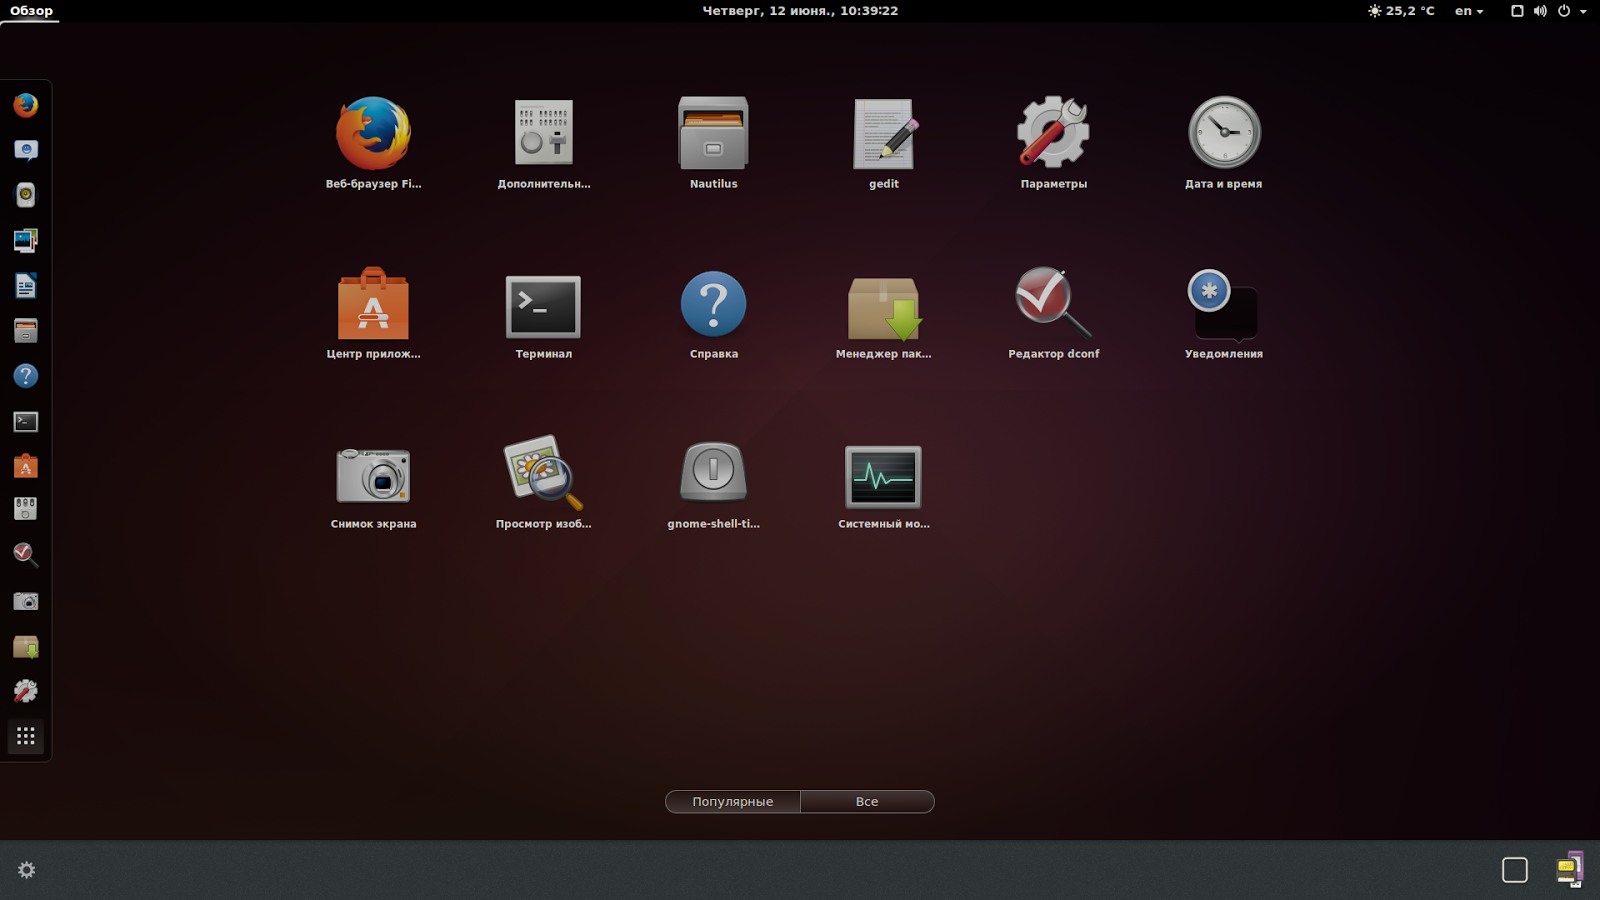
Task: Click the gear icon in the bottom-left bar
Action: click(x=25, y=870)
